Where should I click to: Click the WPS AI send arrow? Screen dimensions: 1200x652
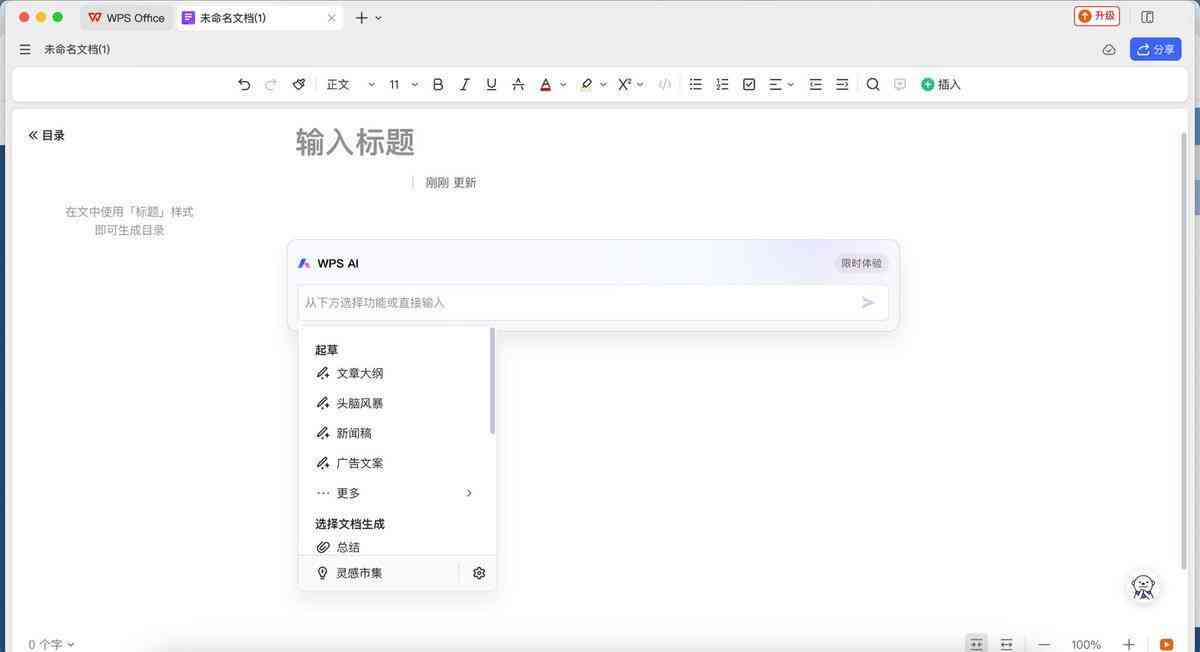(x=868, y=302)
